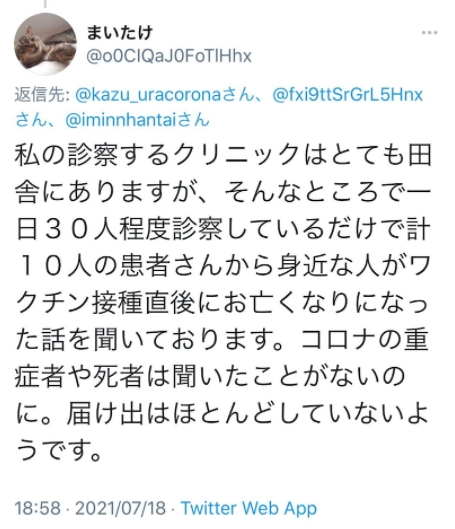Click the 18:58 timestamp
The height and width of the screenshot is (529, 455).
(x=38, y=508)
